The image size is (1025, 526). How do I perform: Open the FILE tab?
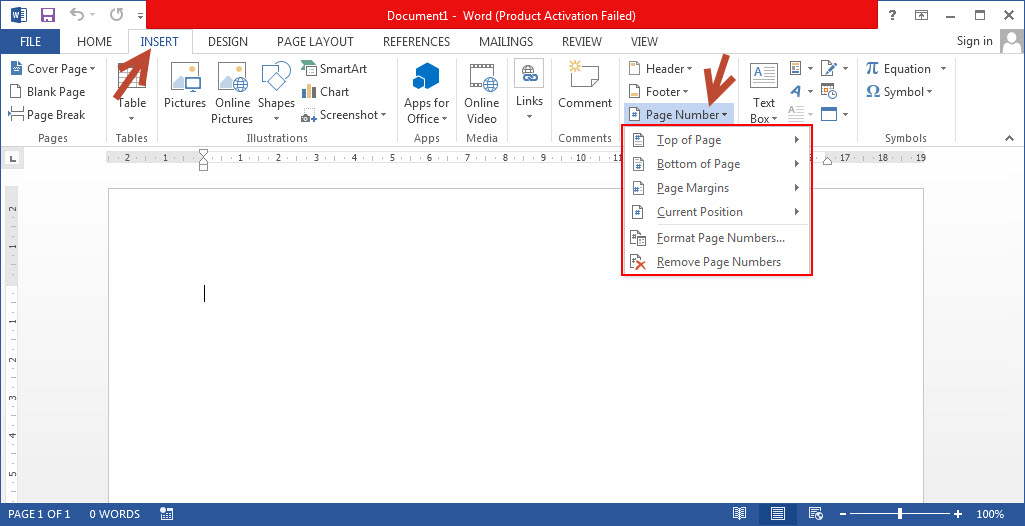click(x=30, y=41)
